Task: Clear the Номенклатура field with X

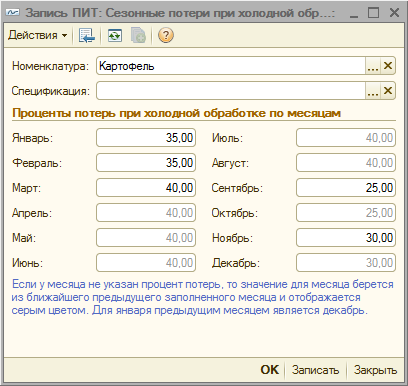Action: [388, 66]
